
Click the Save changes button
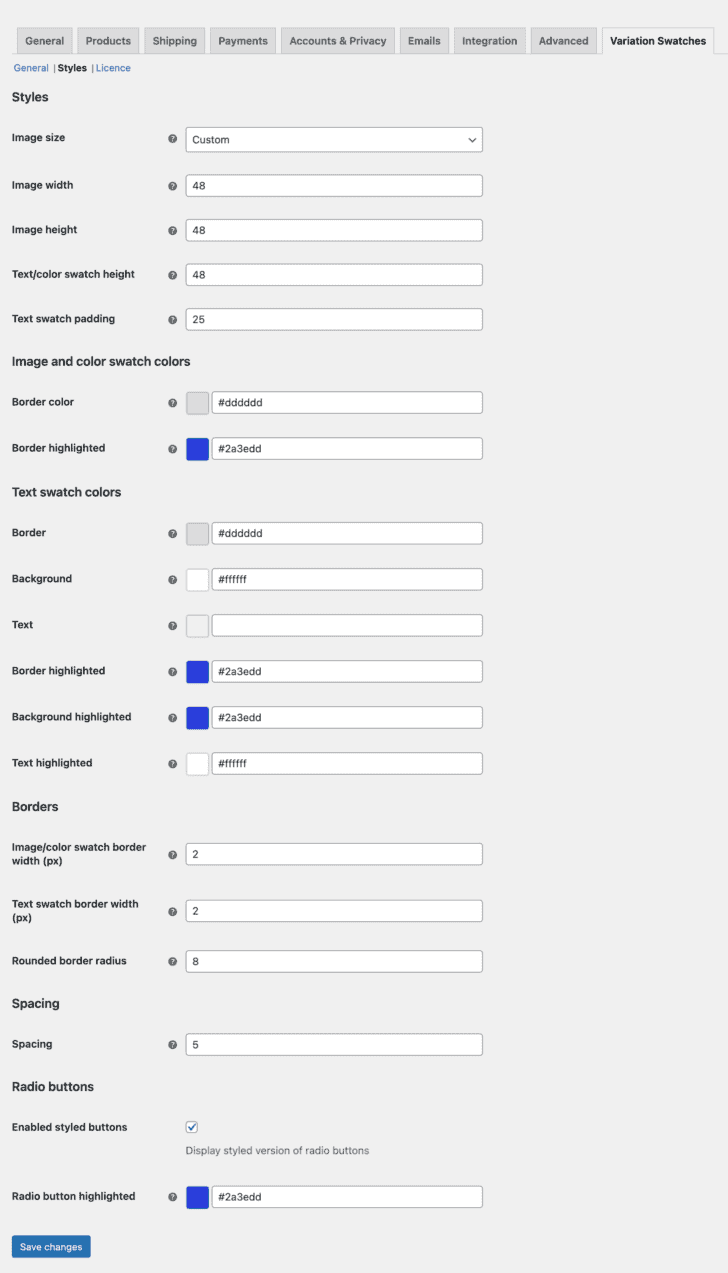(50, 1246)
